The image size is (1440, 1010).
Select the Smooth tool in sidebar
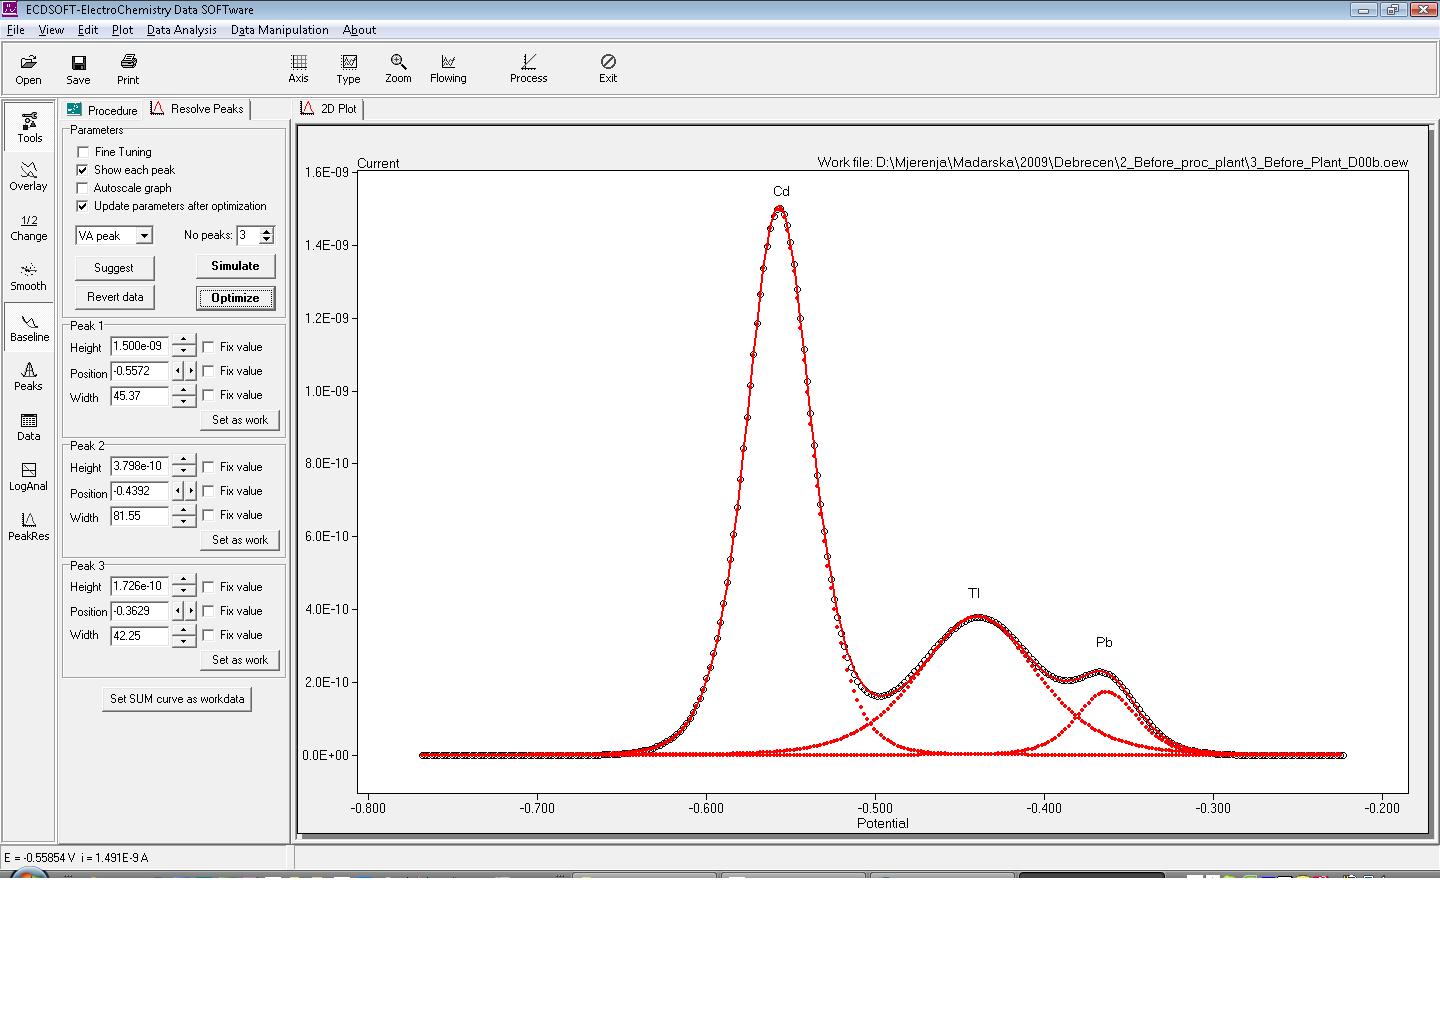click(29, 276)
